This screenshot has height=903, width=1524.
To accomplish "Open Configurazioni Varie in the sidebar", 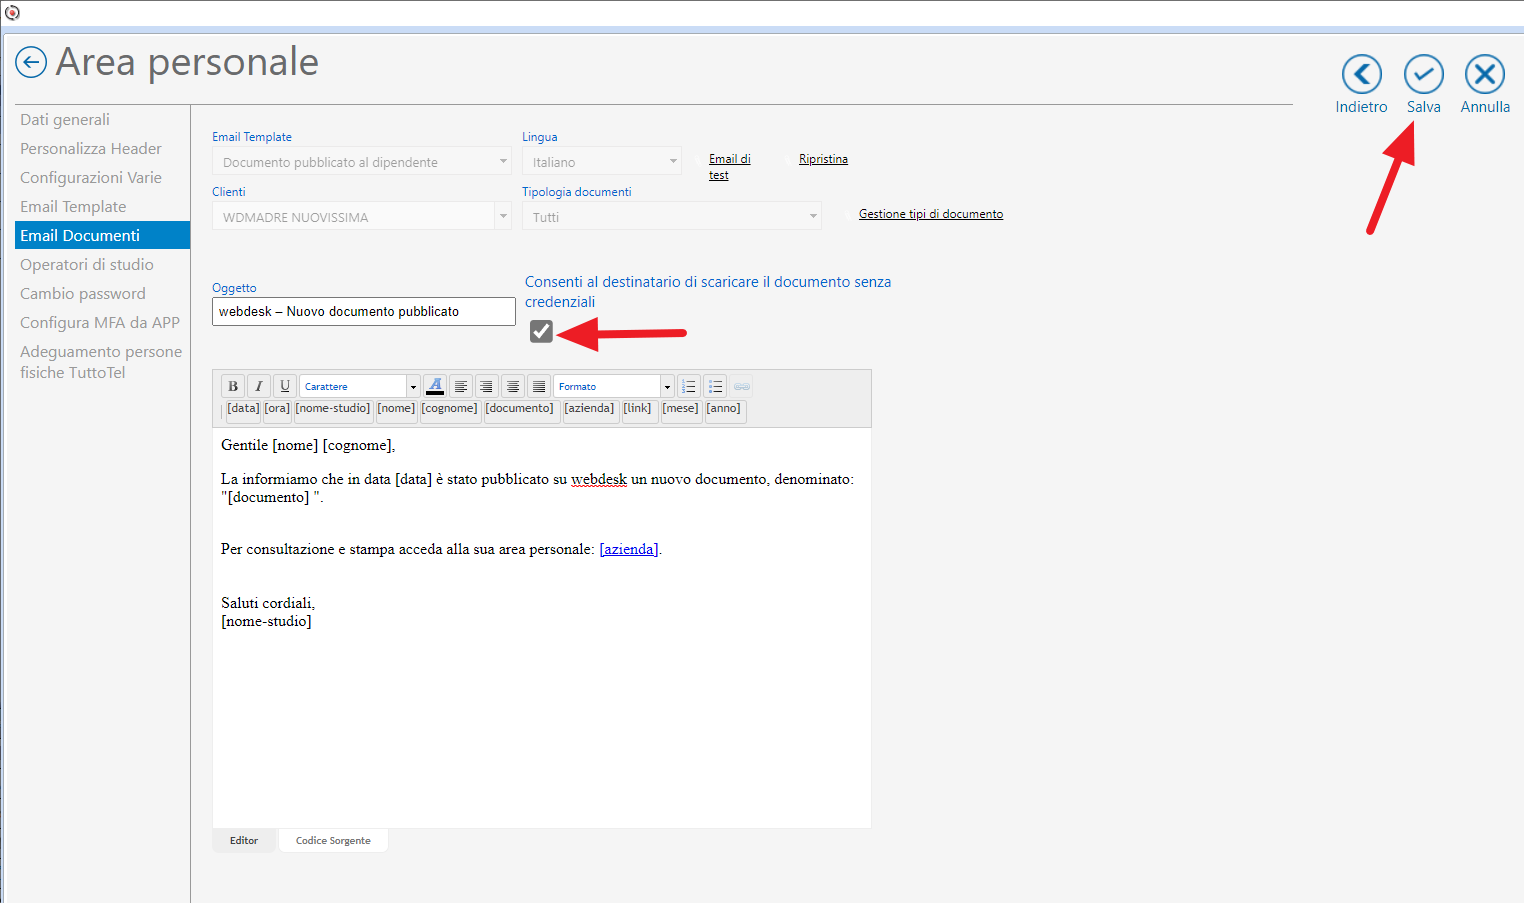I will point(91,177).
